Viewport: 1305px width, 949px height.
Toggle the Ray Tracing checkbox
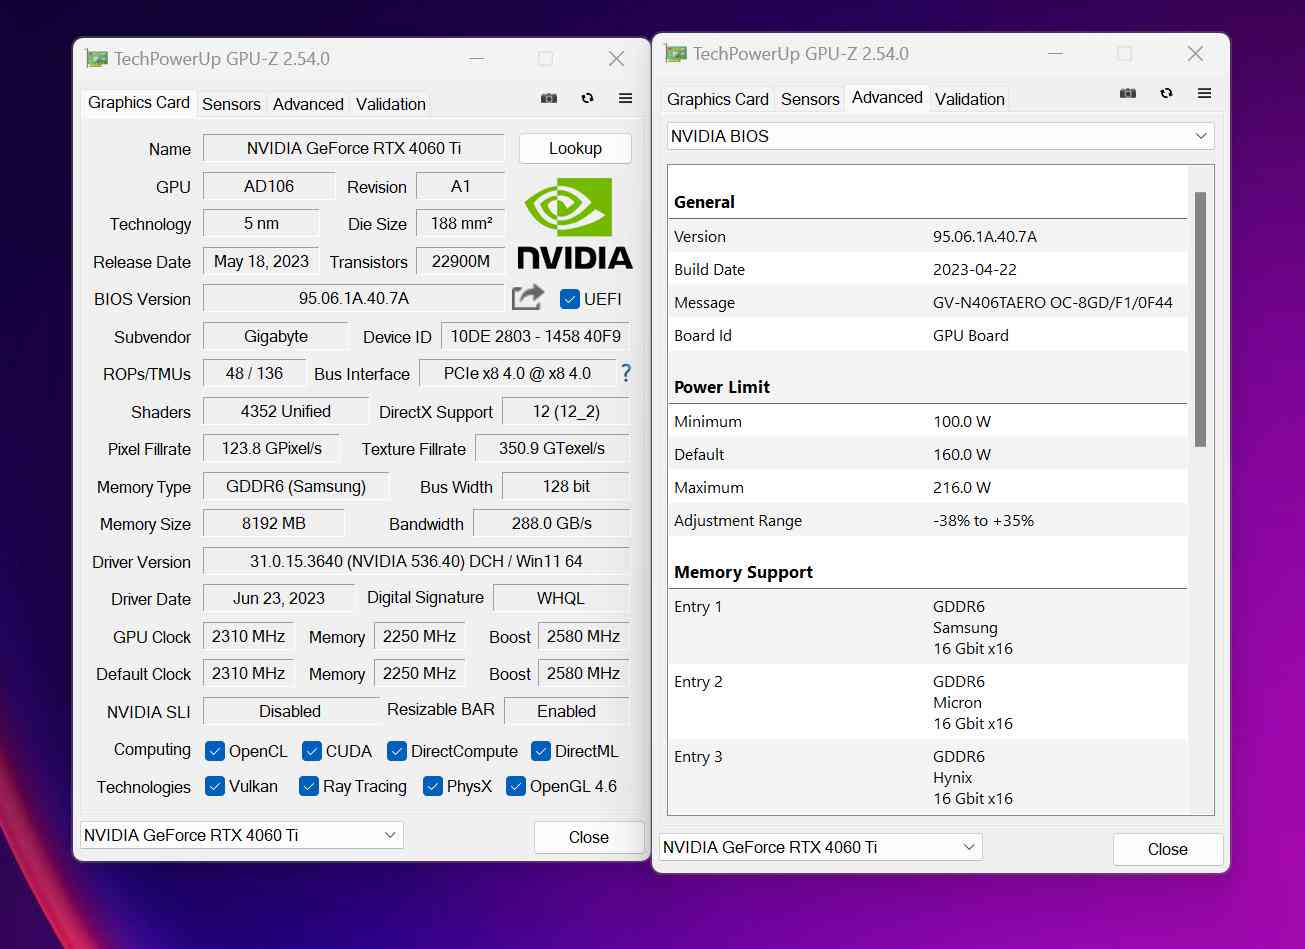point(309,786)
